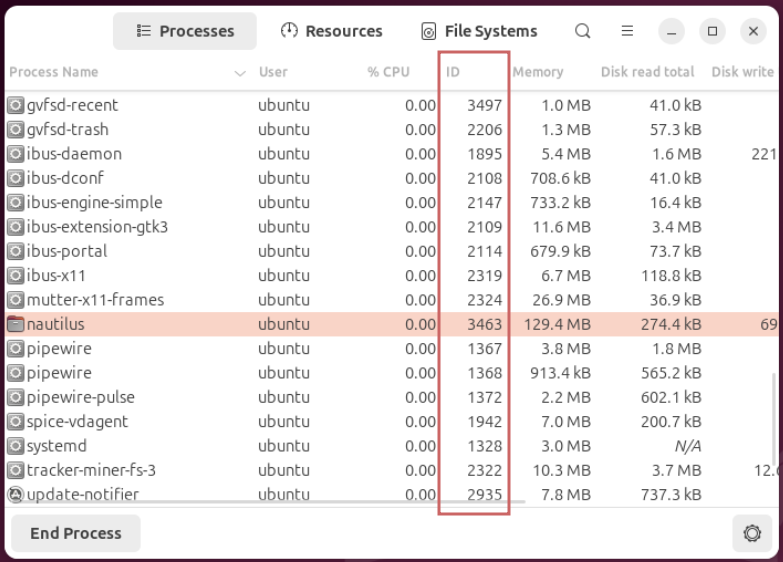
Task: Select the tracker-miner-fs-3 process name
Action: tap(91, 470)
